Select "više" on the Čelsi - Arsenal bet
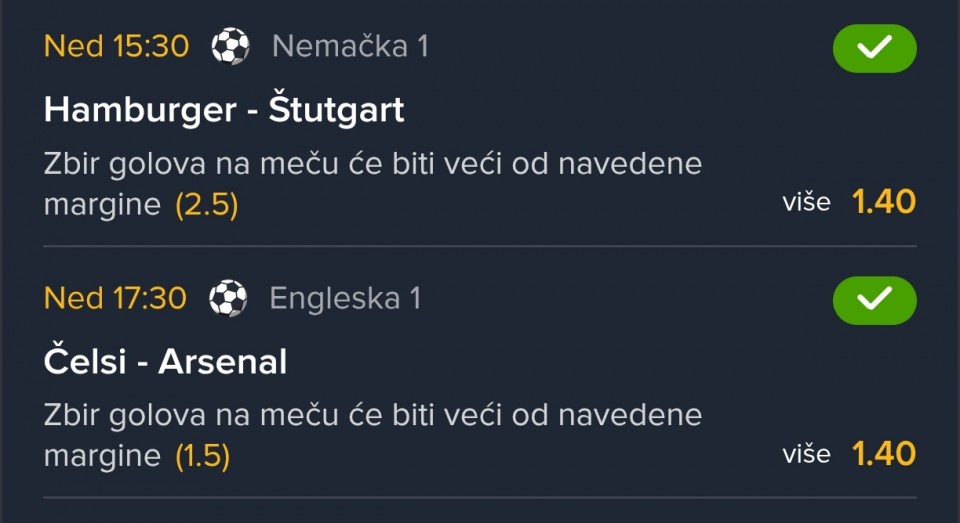Screen dimensions: 960x523 806,454
